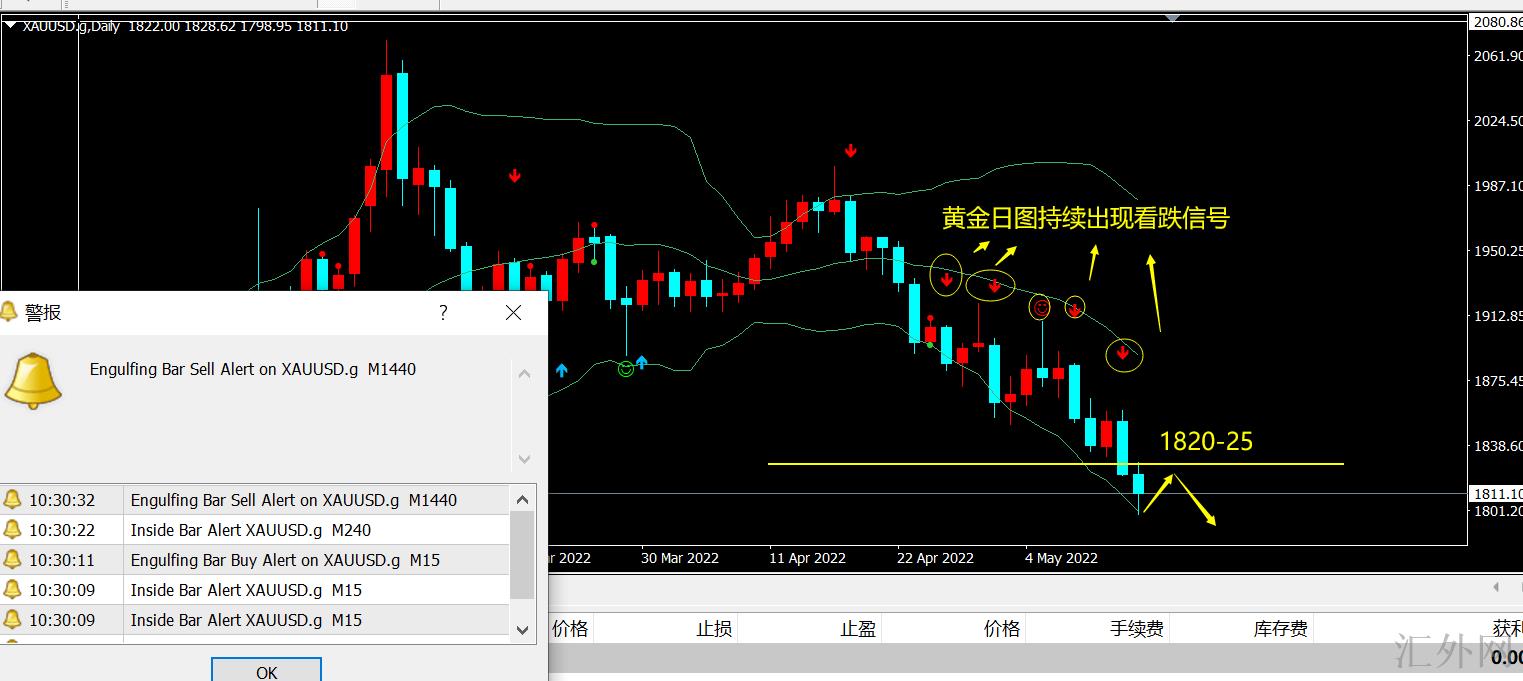The image size is (1523, 681).
Task: Click the alert message text above the list
Action: [x=253, y=369]
